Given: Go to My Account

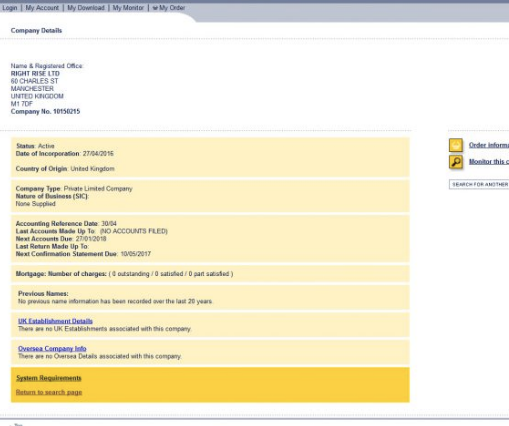Looking at the screenshot, I should pos(42,8).
